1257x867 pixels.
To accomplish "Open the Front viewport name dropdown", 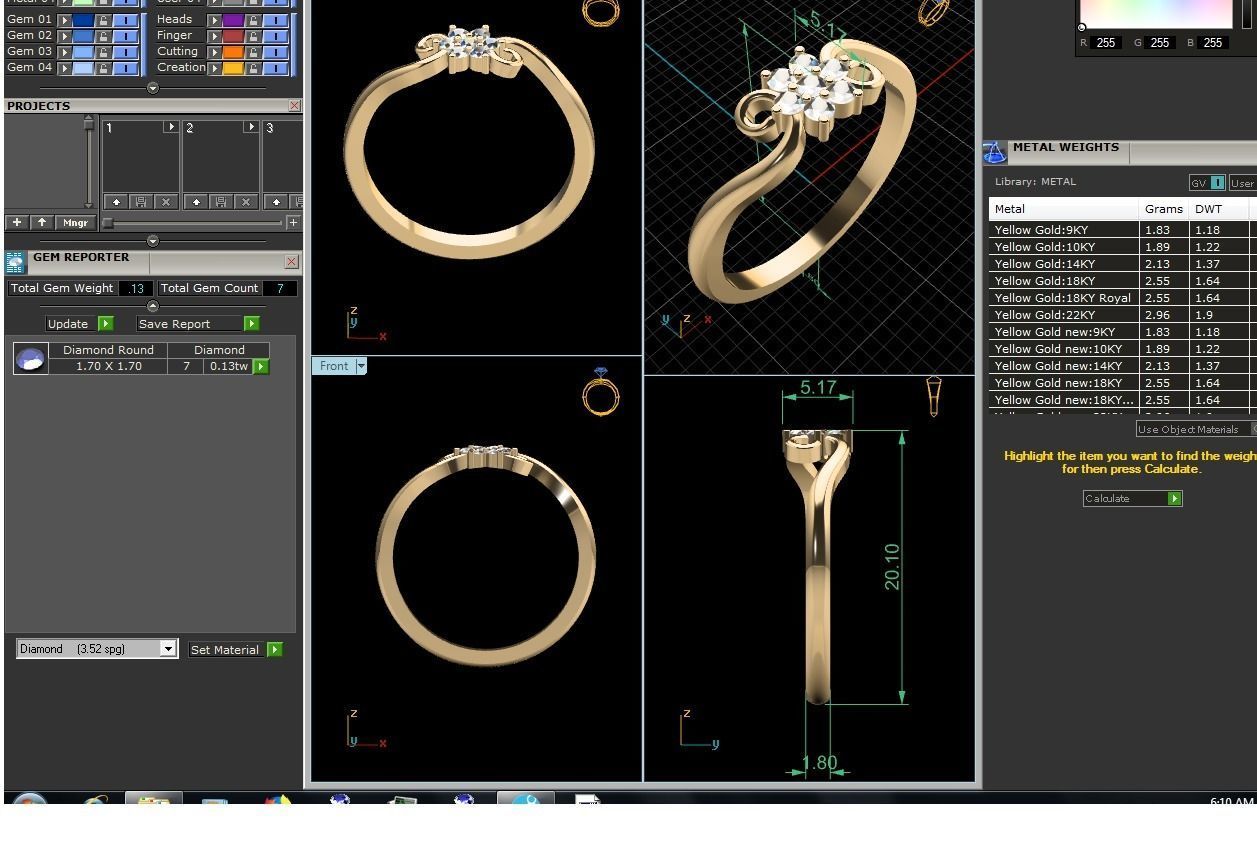I will pyautogui.click(x=361, y=366).
